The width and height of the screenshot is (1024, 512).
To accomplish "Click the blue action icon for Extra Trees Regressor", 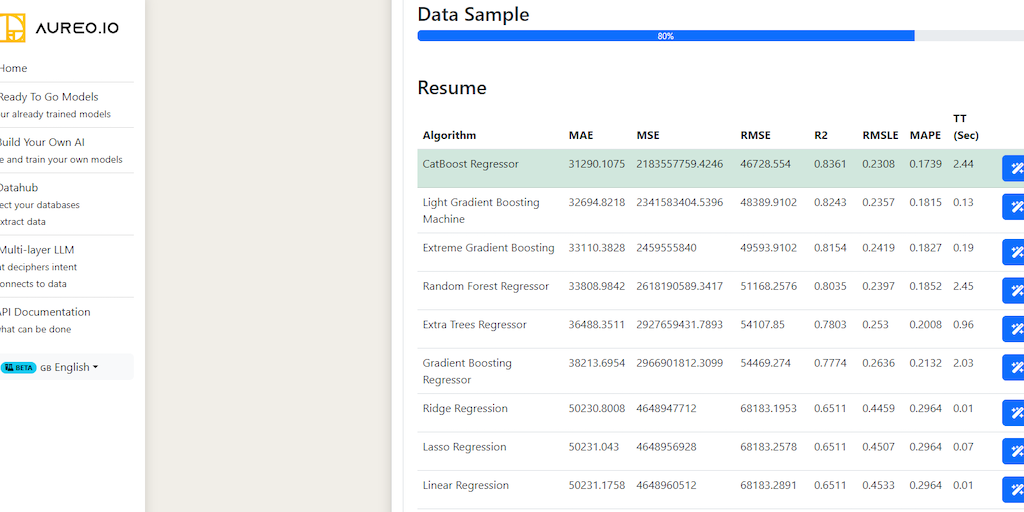I will [x=1014, y=329].
